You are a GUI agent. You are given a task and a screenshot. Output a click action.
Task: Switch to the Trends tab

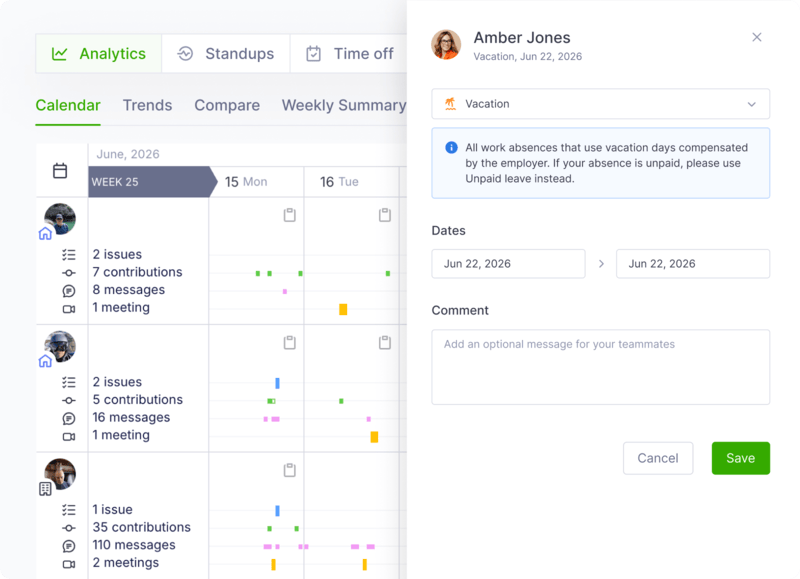click(x=147, y=105)
